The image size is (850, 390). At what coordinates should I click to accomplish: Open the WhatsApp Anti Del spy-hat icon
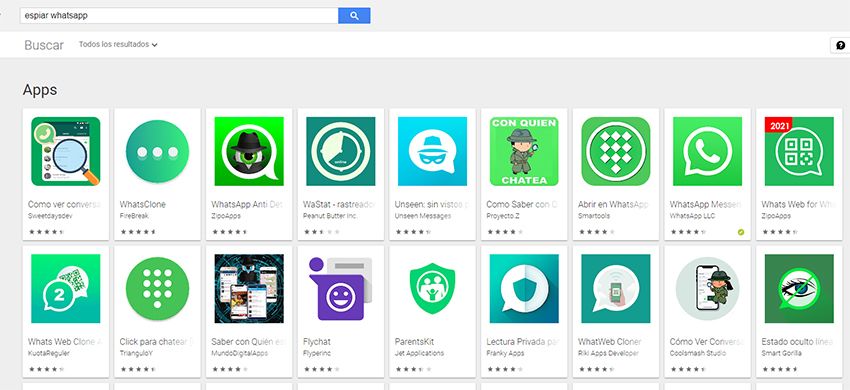(x=249, y=151)
